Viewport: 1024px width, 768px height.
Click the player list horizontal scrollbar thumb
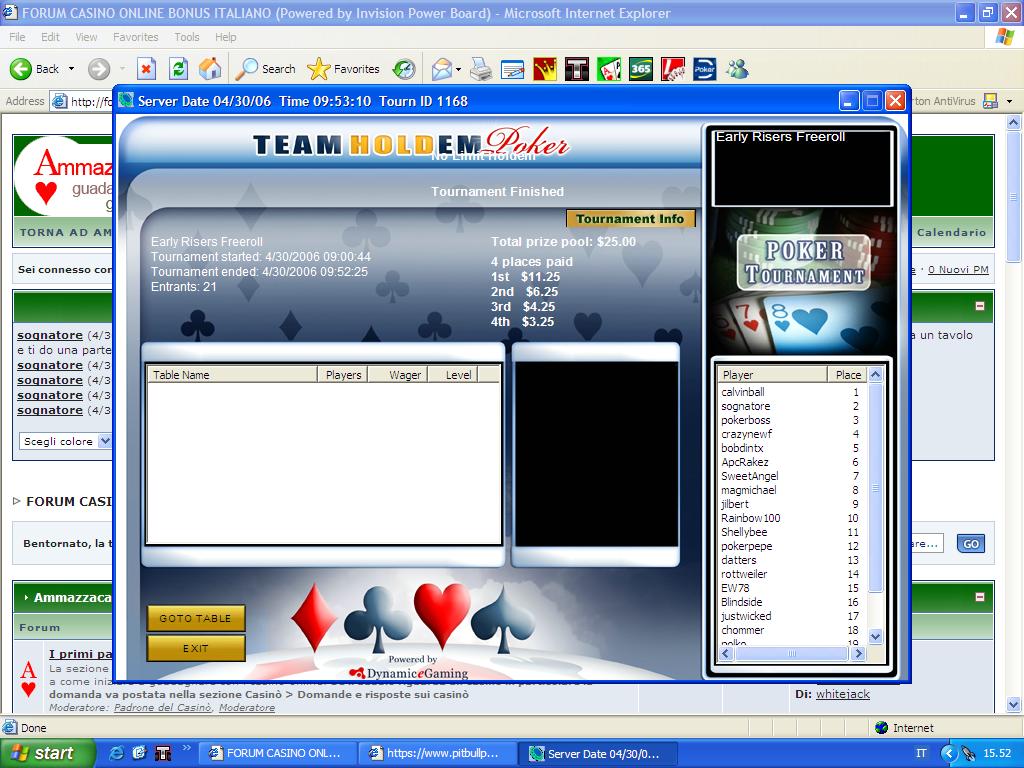point(792,653)
